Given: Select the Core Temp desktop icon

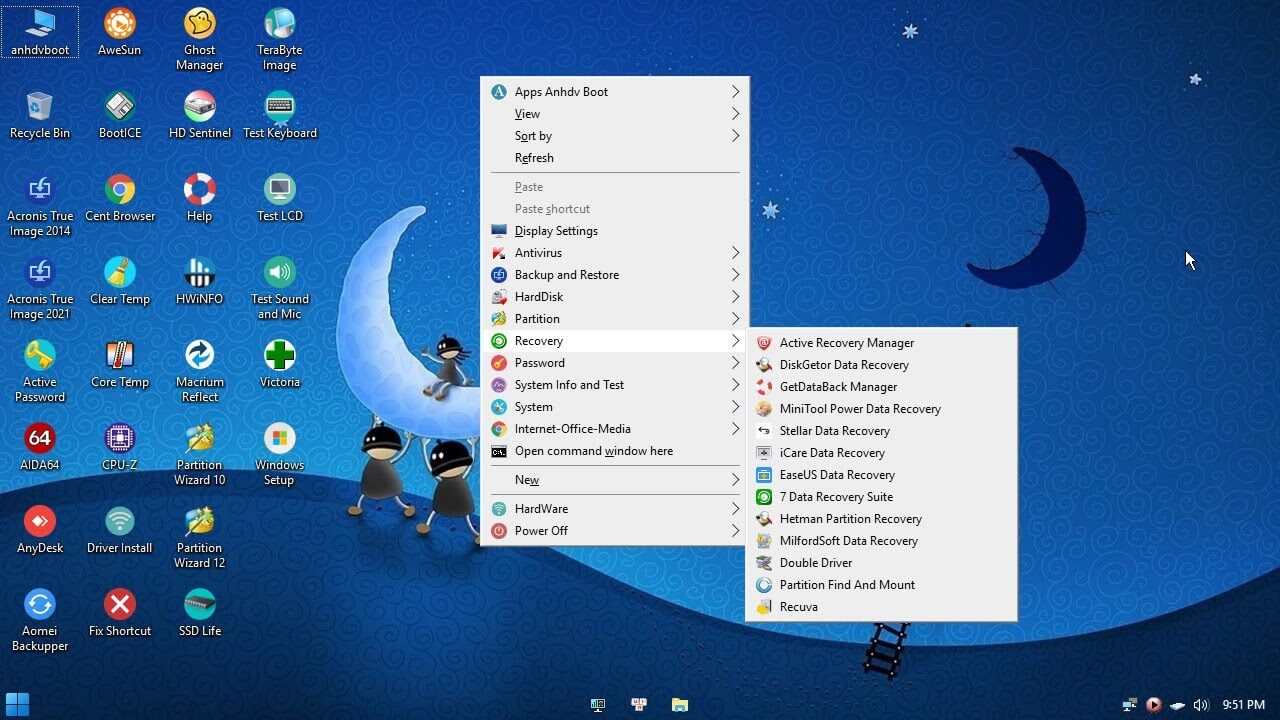Looking at the screenshot, I should pyautogui.click(x=119, y=364).
